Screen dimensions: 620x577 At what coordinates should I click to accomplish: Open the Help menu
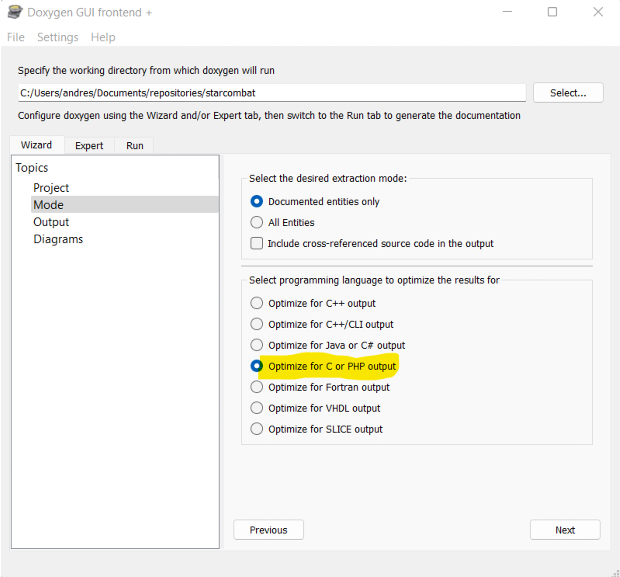(103, 37)
